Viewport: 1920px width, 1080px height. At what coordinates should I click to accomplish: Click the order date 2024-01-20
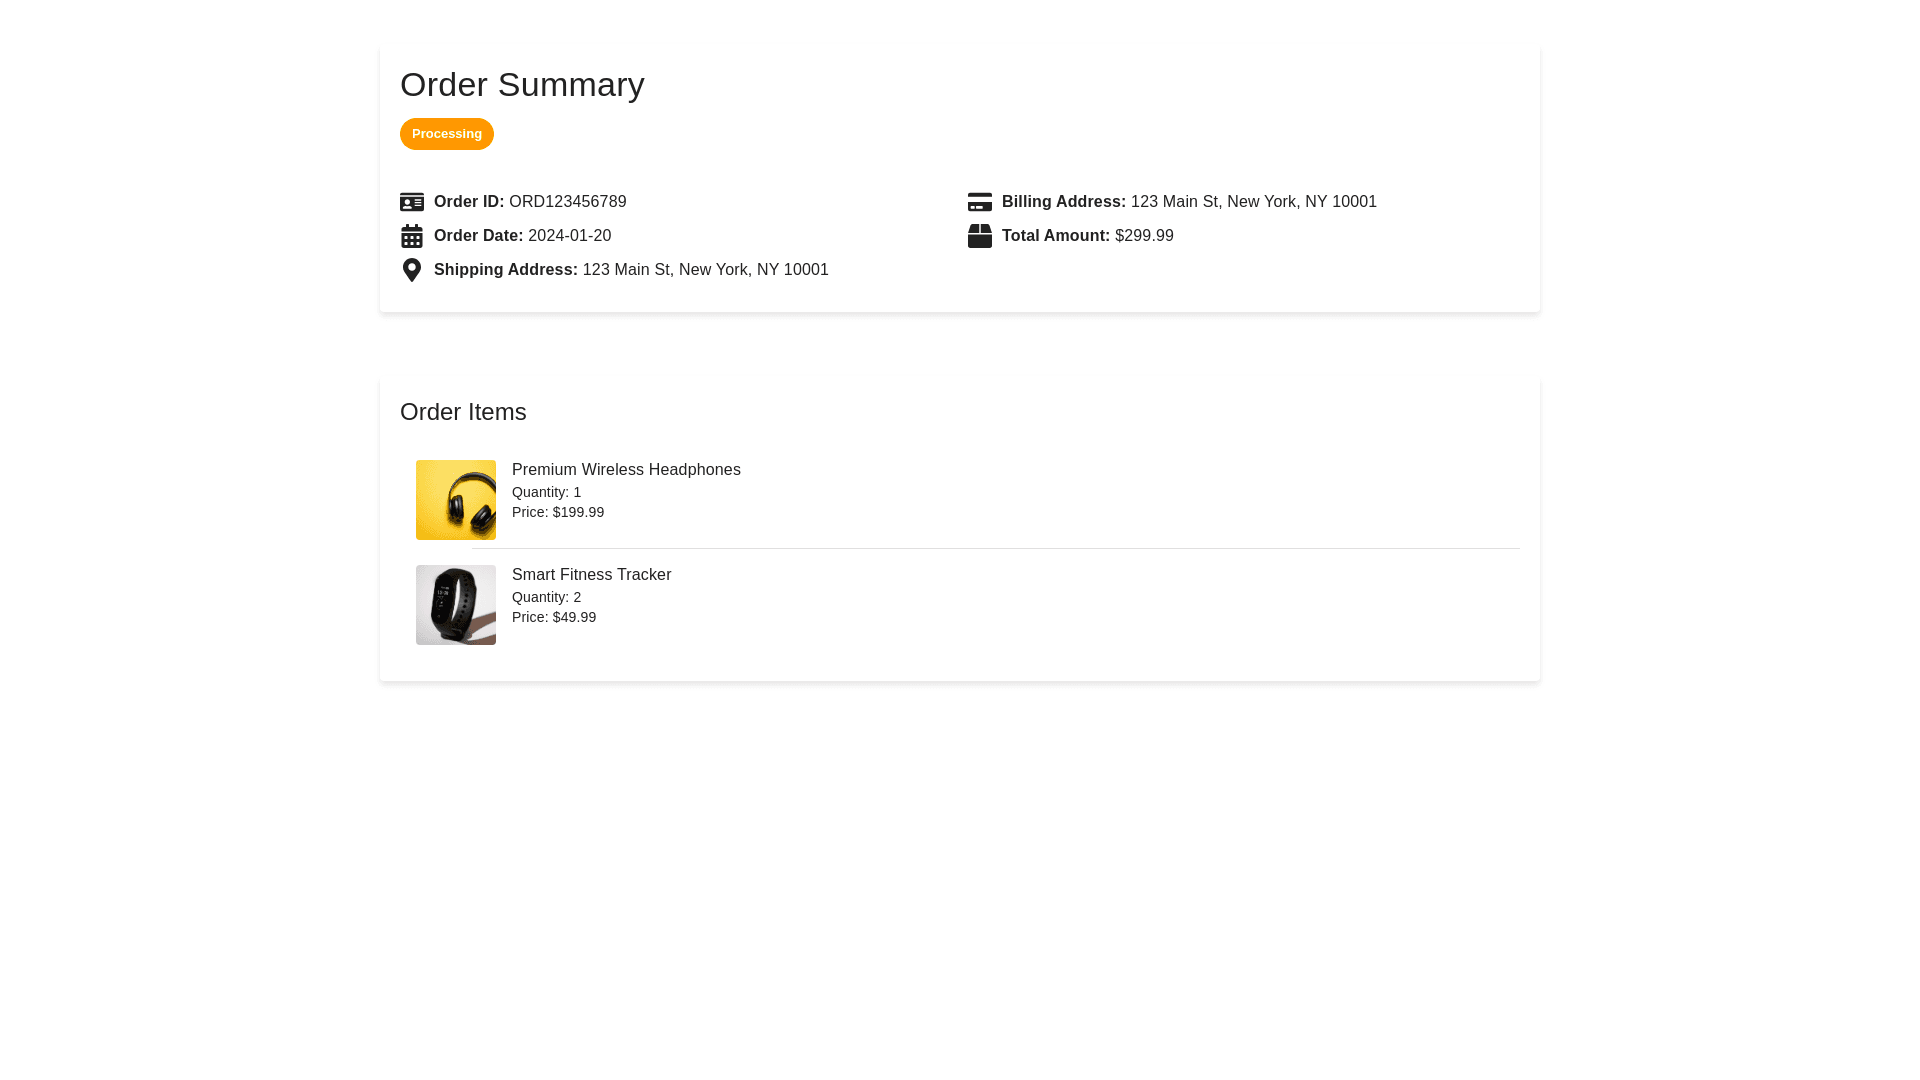pyautogui.click(x=569, y=236)
